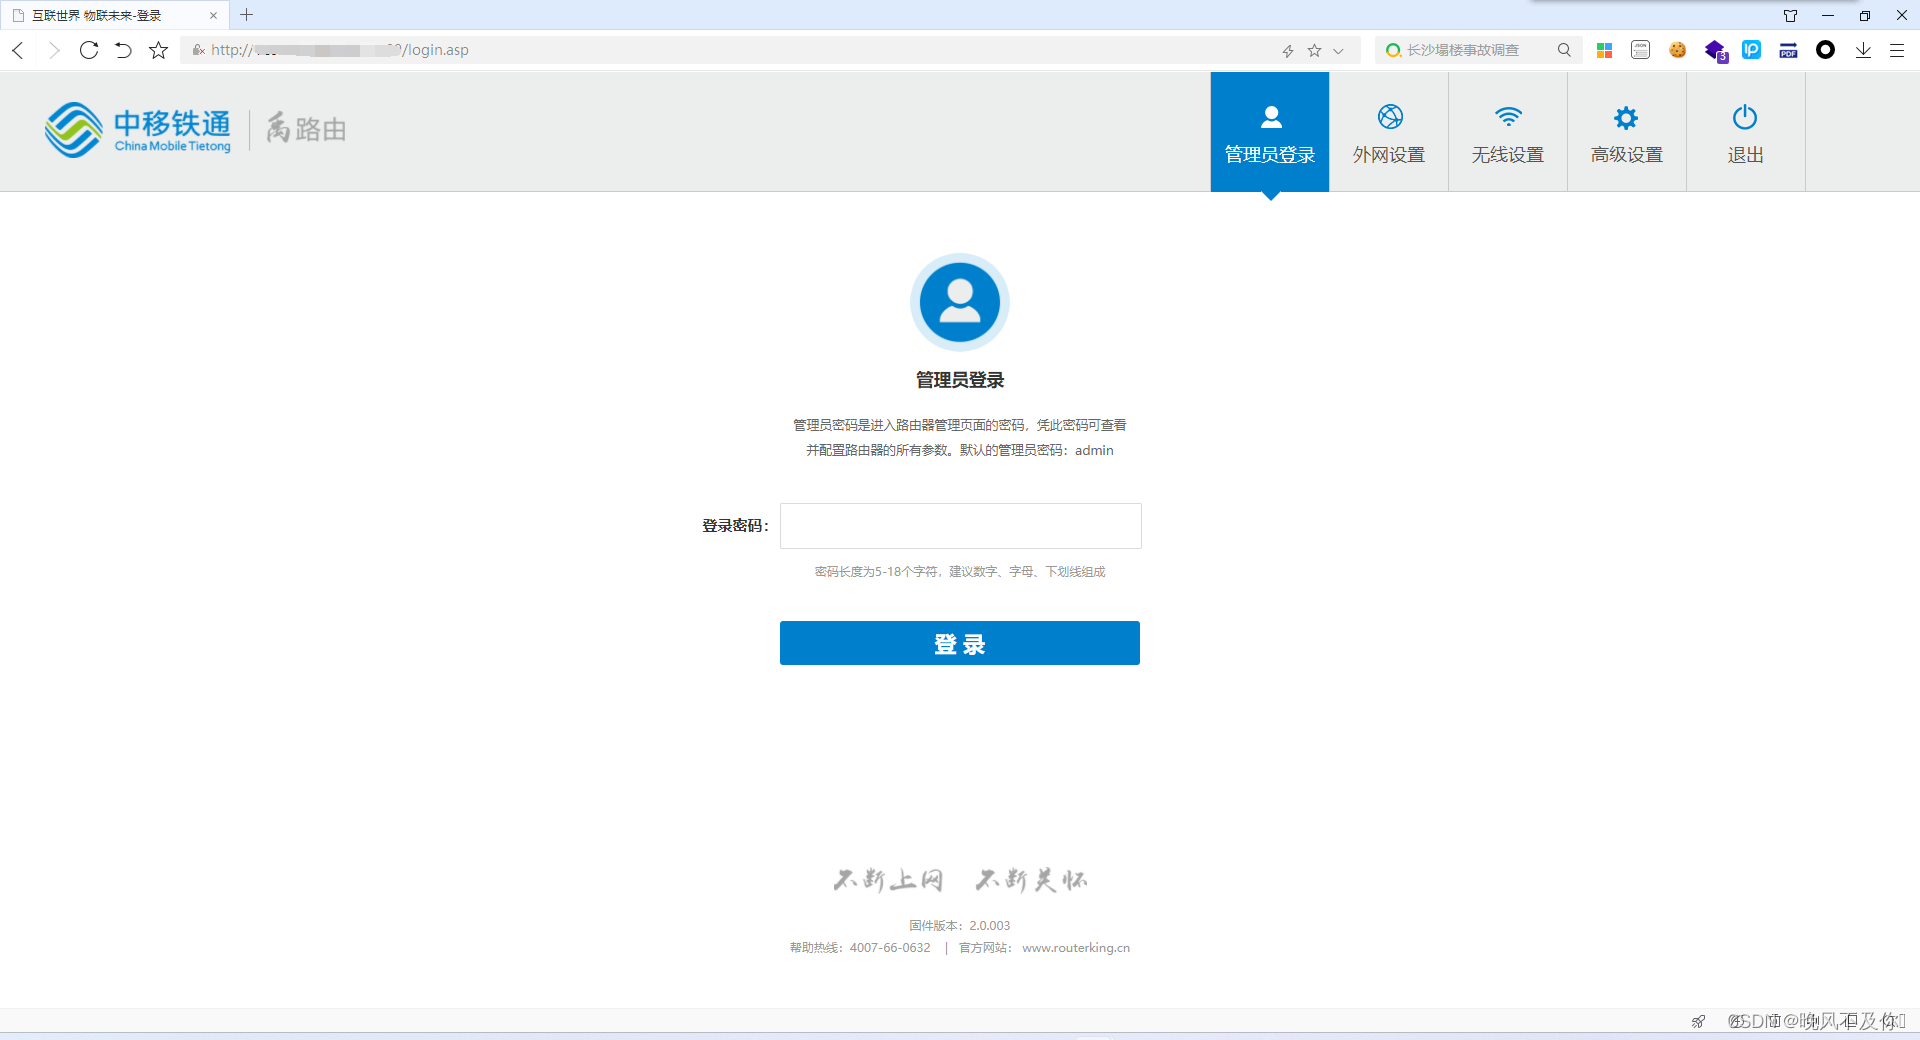This screenshot has height=1040, width=1920.
Task: Switch to 无线设置 tab
Action: 1508,132
